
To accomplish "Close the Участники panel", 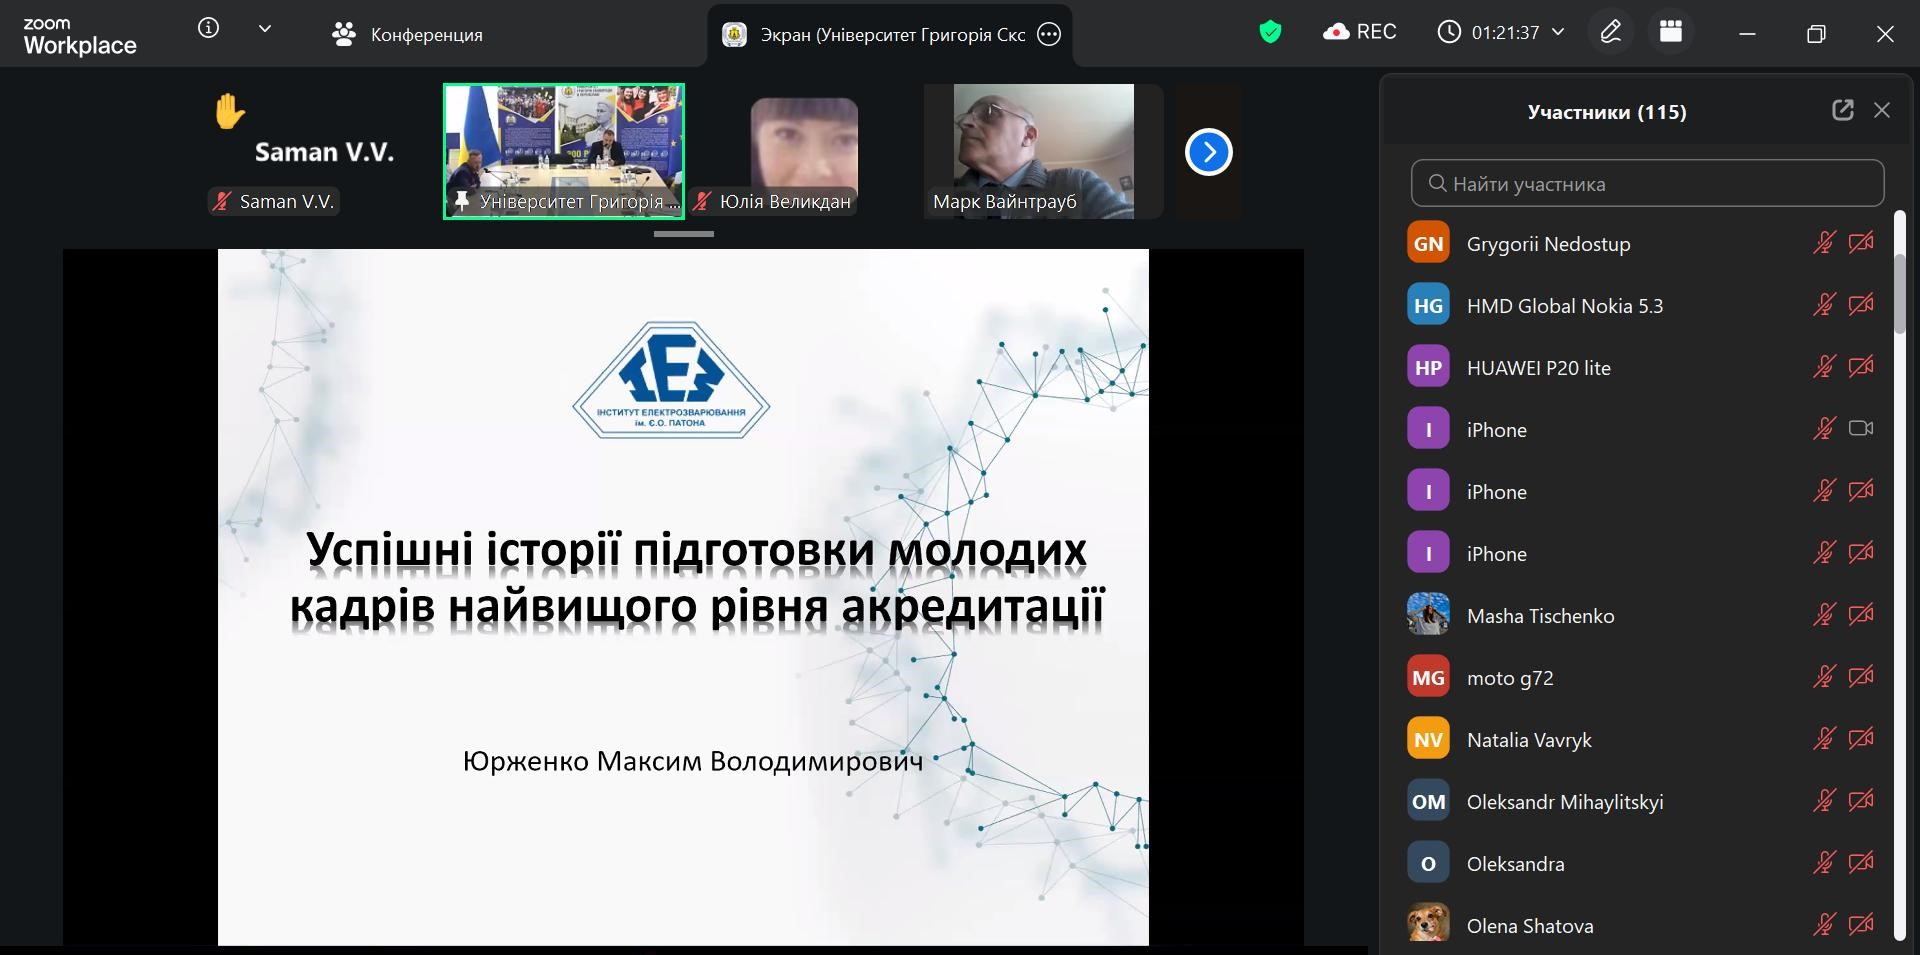I will [x=1882, y=110].
